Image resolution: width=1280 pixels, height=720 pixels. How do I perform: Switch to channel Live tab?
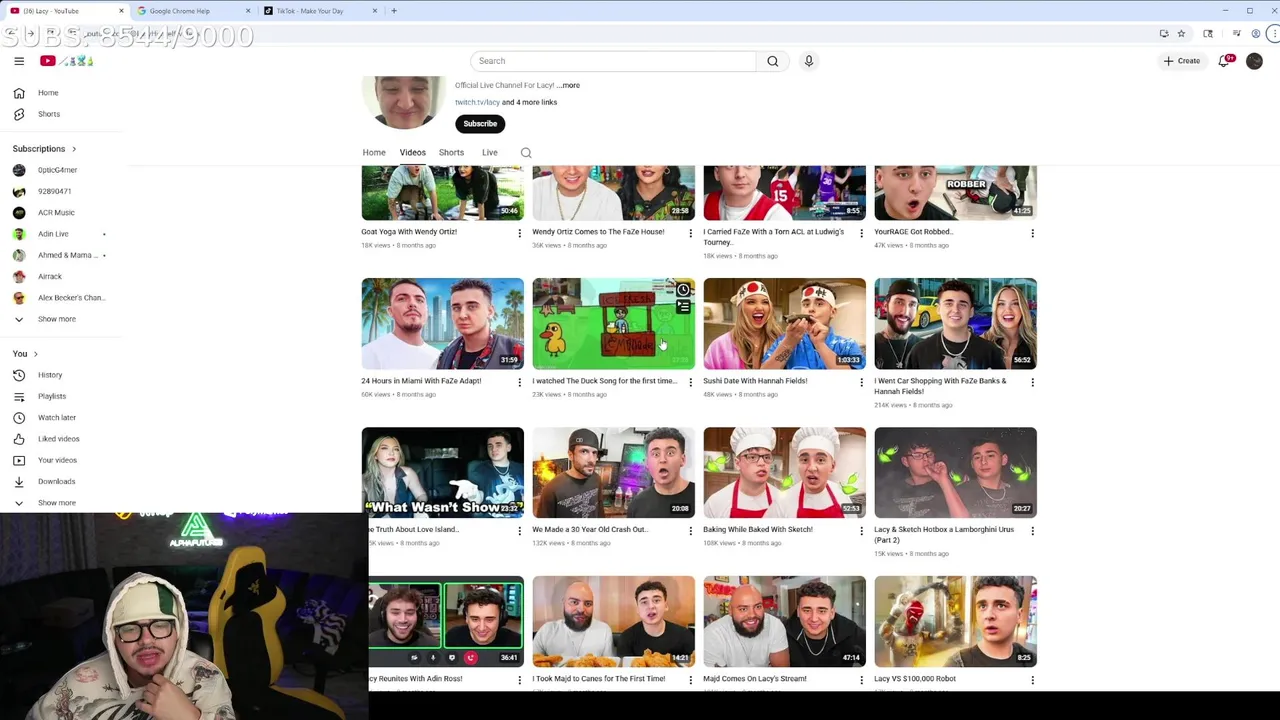(490, 153)
